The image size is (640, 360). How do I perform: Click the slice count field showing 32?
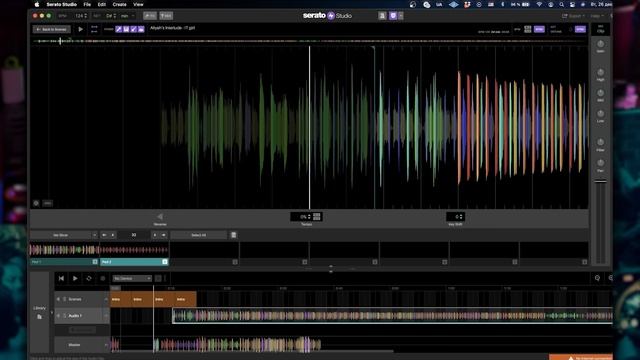click(133, 235)
